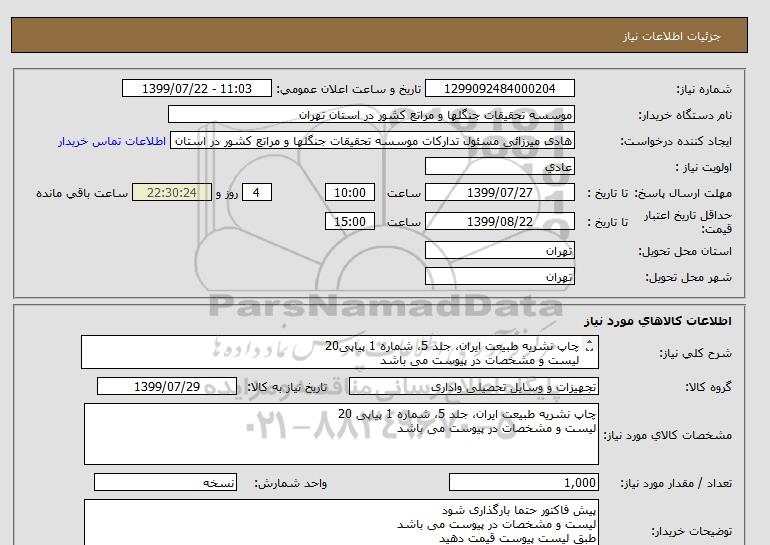The width and height of the screenshot is (770, 545).
Task: Click the quantity field showing 1,000
Action: coord(523,483)
